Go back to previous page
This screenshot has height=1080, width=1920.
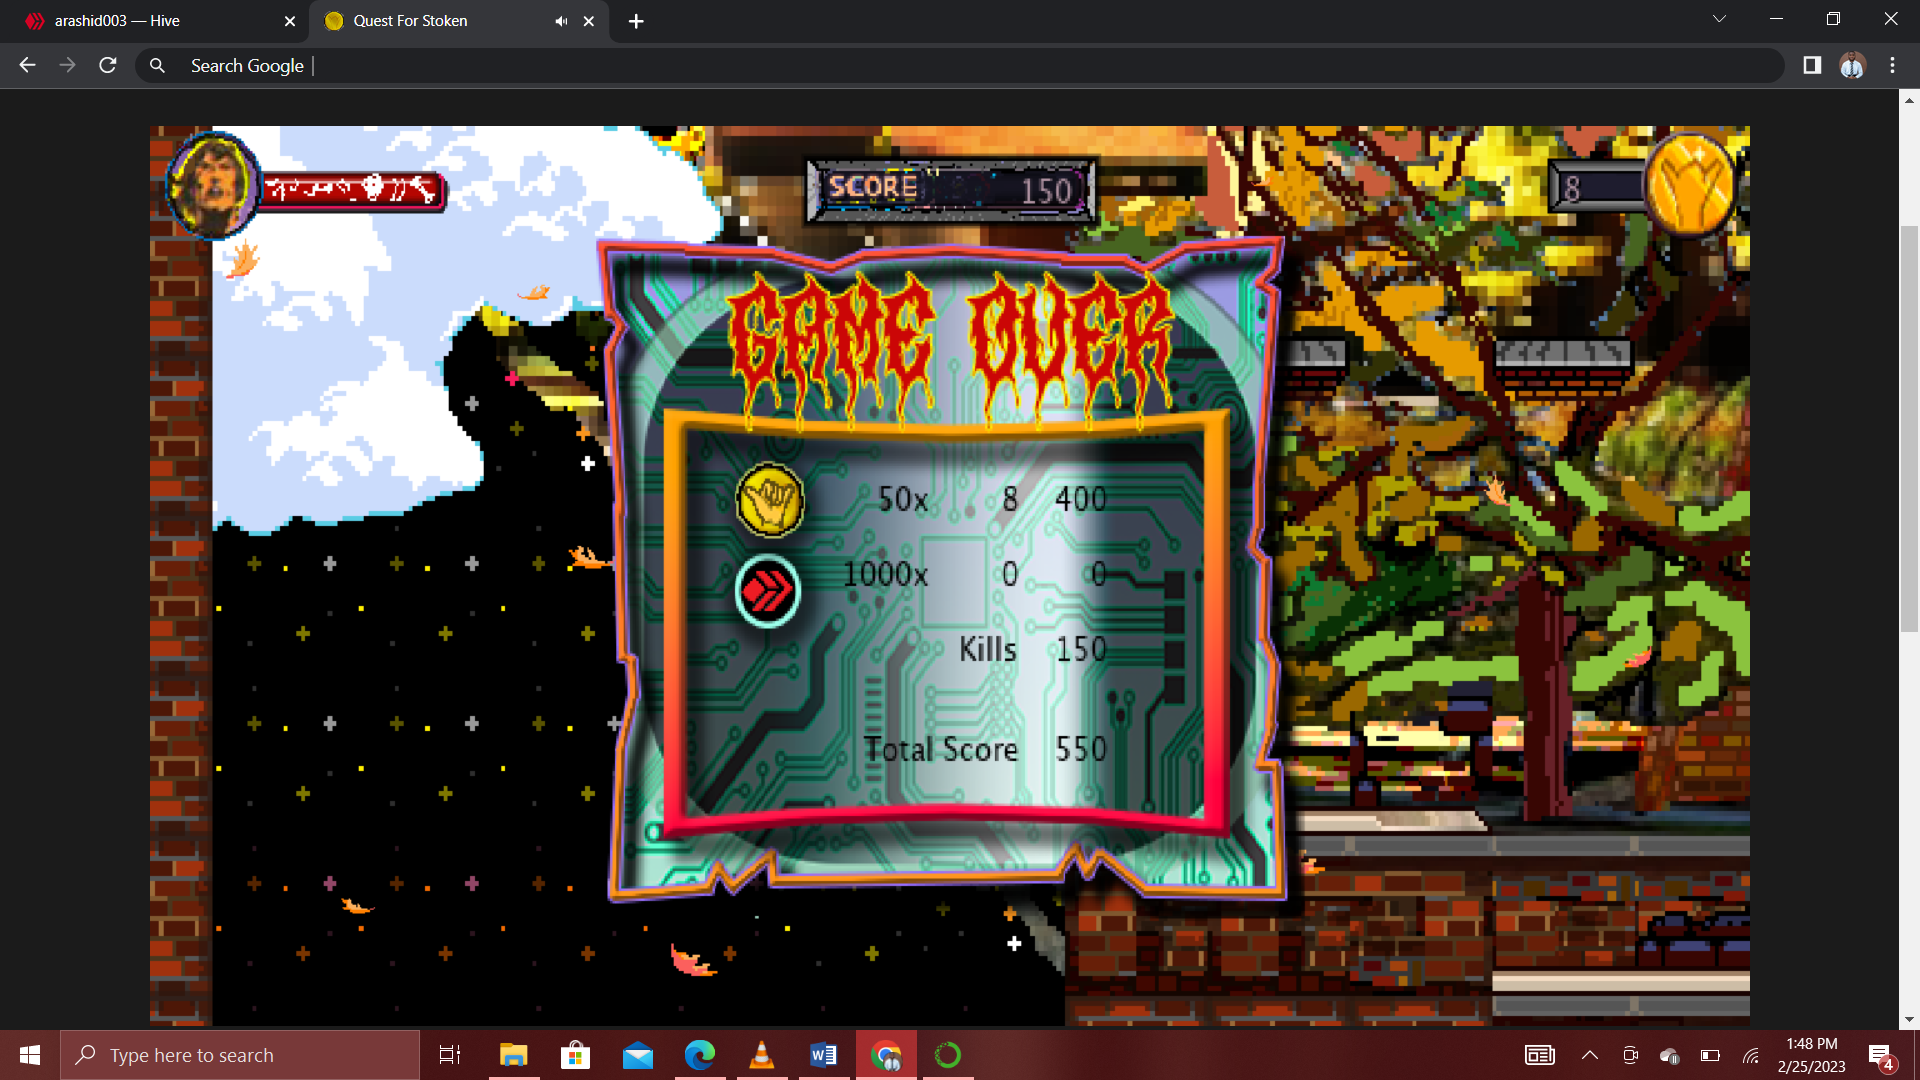click(x=27, y=65)
